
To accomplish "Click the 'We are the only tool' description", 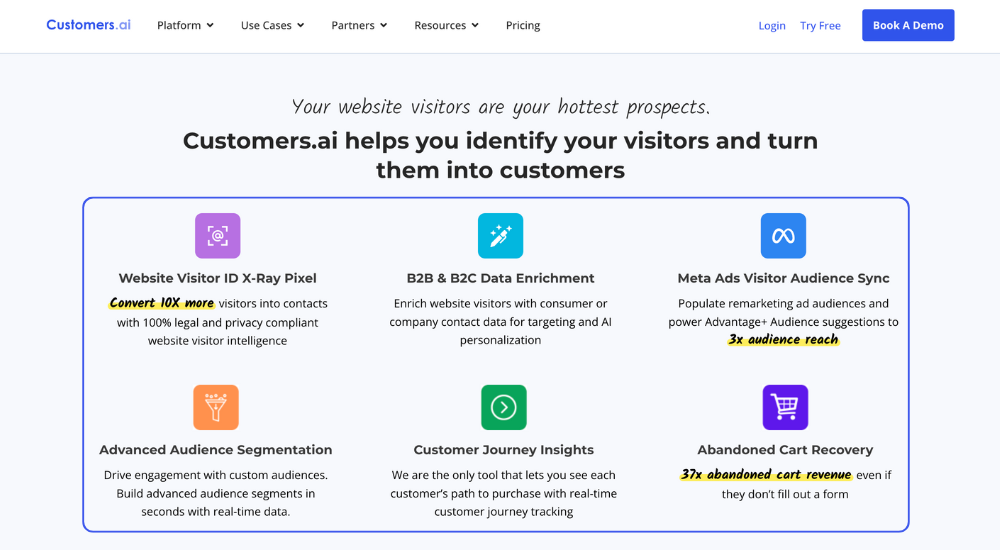I will pyautogui.click(x=504, y=493).
